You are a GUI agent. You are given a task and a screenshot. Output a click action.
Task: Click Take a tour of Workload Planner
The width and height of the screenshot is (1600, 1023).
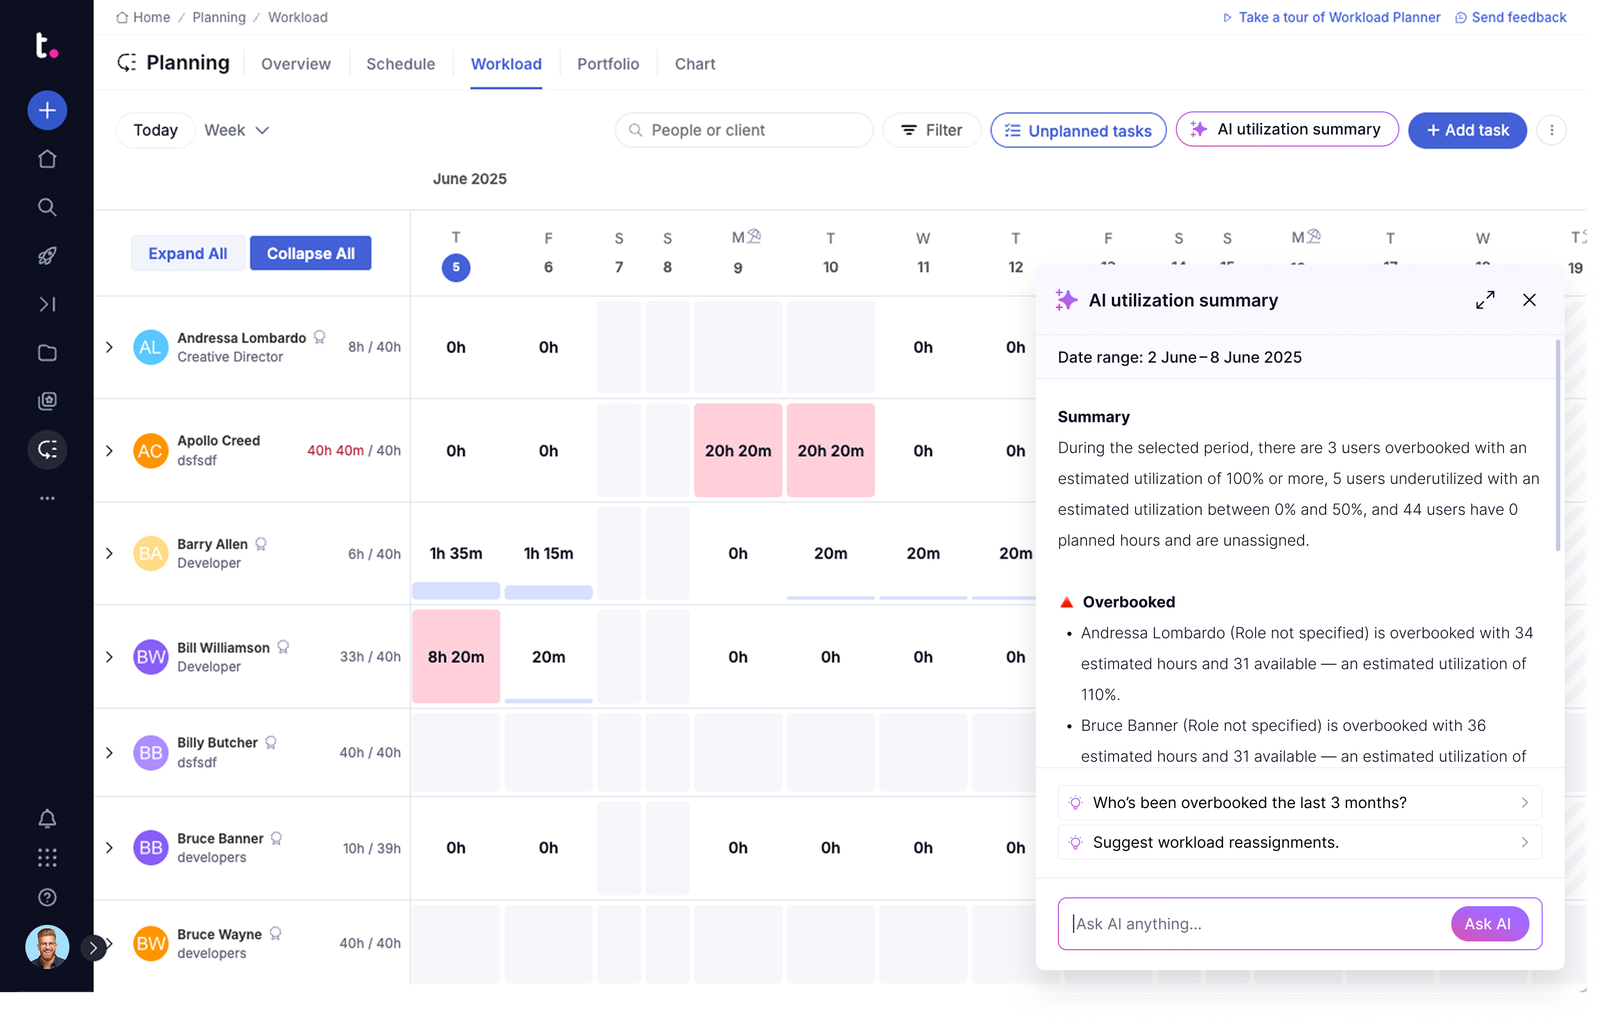click(1331, 17)
